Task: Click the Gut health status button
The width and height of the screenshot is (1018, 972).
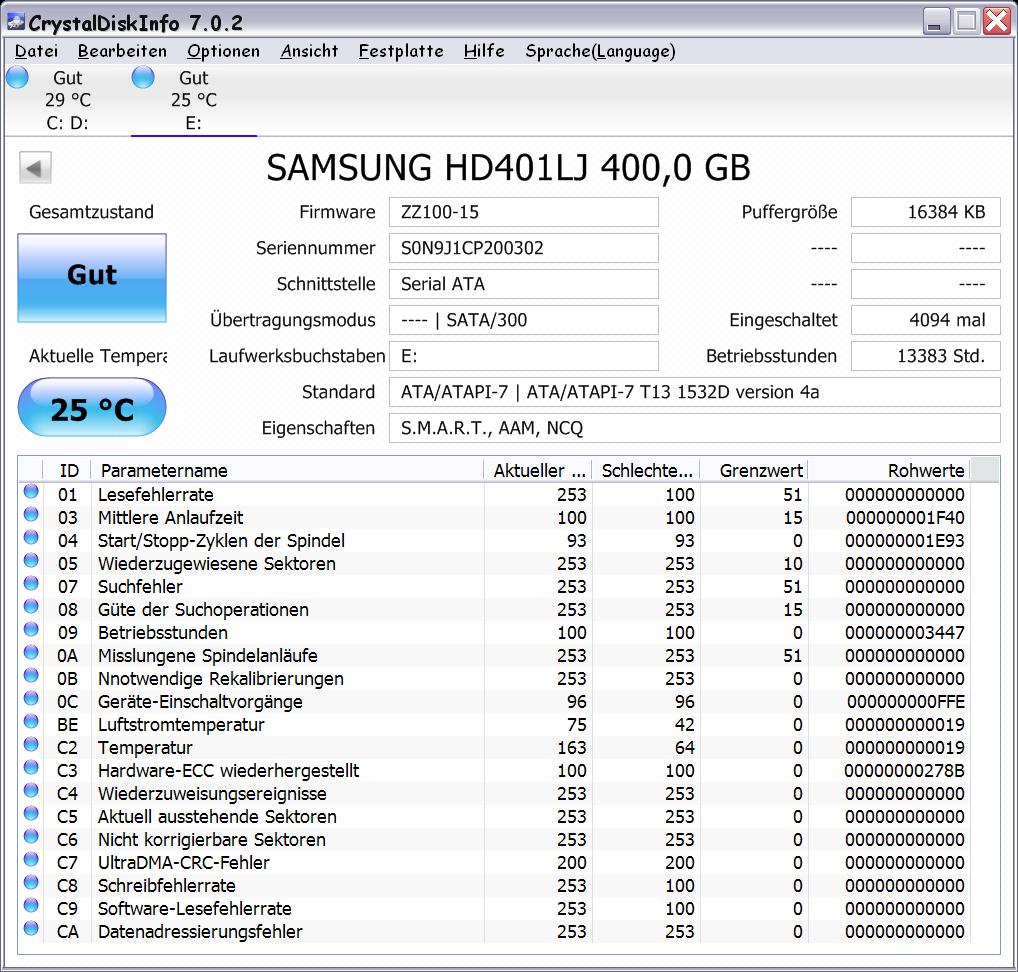Action: click(x=92, y=278)
